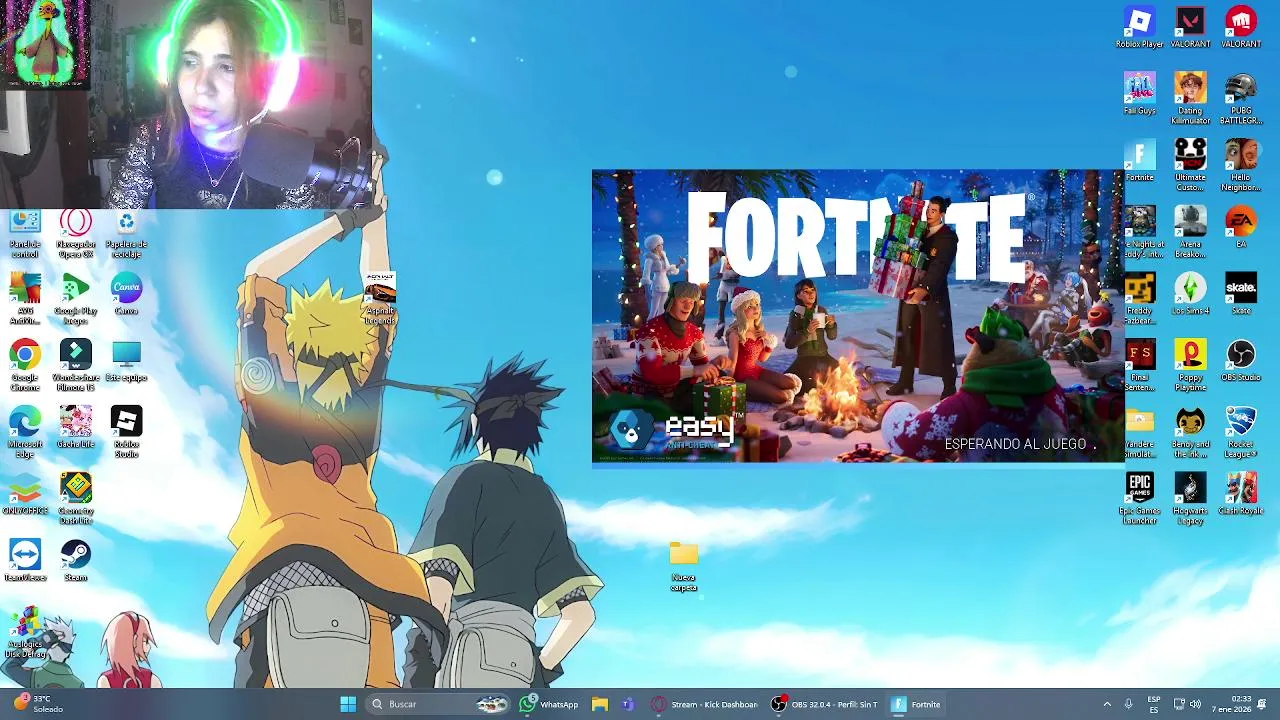Select the Final Sentence desktop icon

point(1140,366)
